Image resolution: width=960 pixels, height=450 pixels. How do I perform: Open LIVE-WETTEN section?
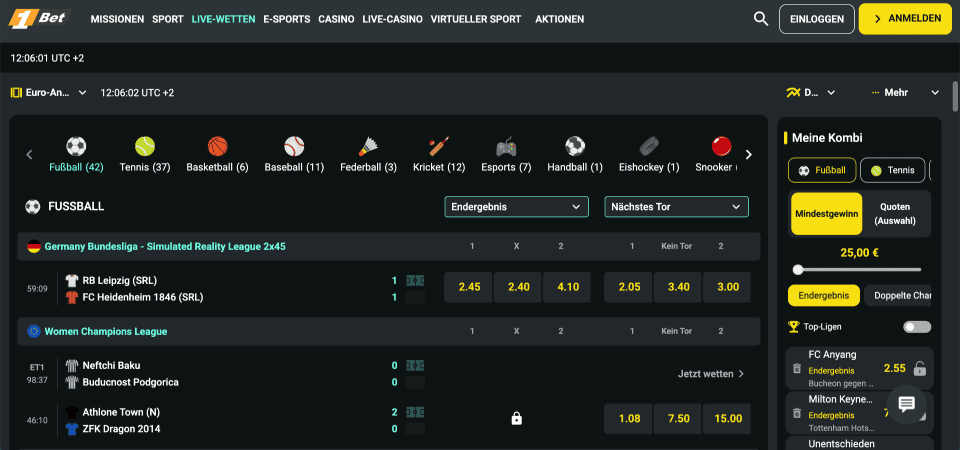click(x=223, y=19)
